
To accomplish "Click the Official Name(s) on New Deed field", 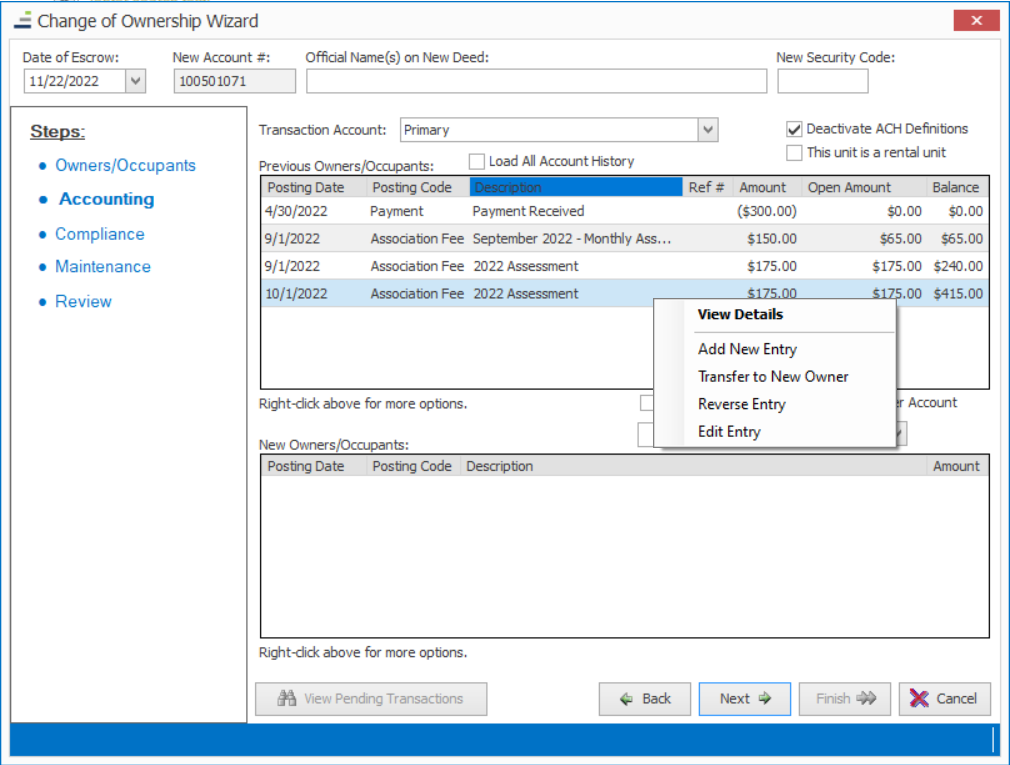I will pos(536,82).
